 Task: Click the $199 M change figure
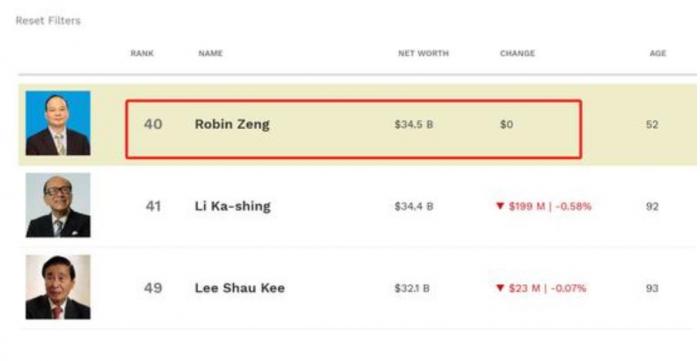click(527, 206)
